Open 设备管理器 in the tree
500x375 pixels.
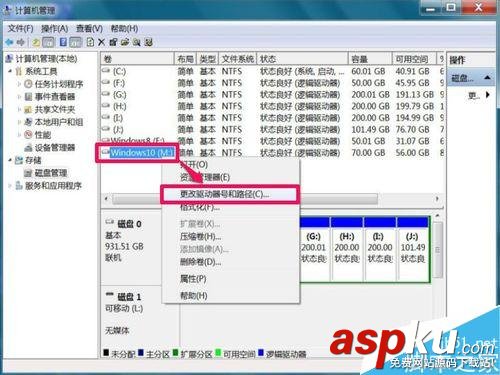55,147
